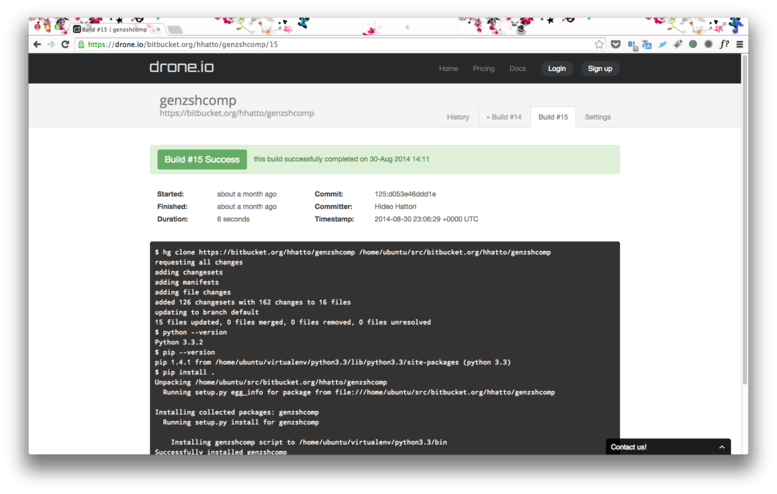Click the browser forward arrow
The image size is (777, 494).
tap(51, 44)
